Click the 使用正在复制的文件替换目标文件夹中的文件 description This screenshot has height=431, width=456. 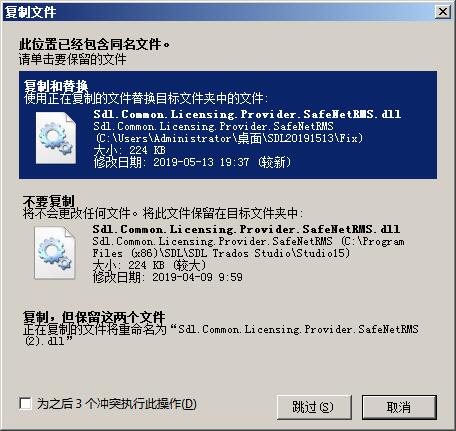click(146, 99)
